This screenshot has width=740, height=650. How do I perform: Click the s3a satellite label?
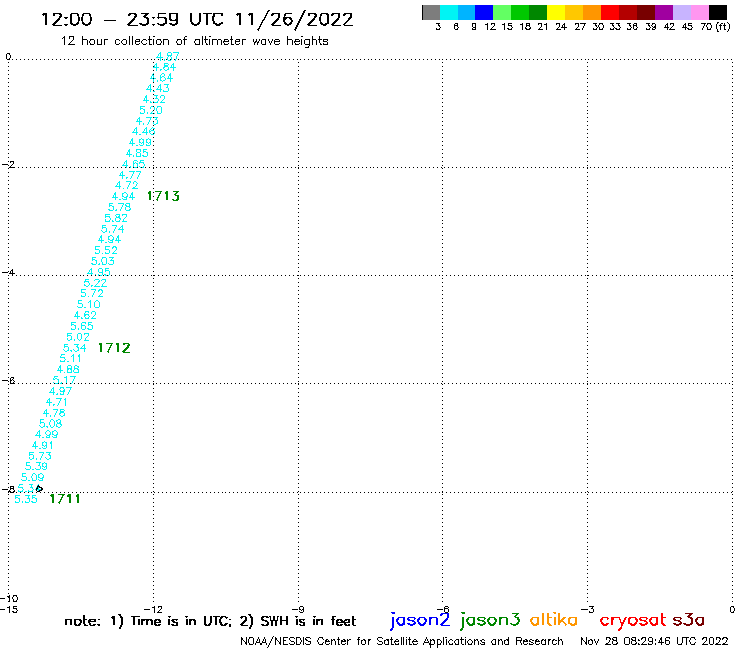688,620
